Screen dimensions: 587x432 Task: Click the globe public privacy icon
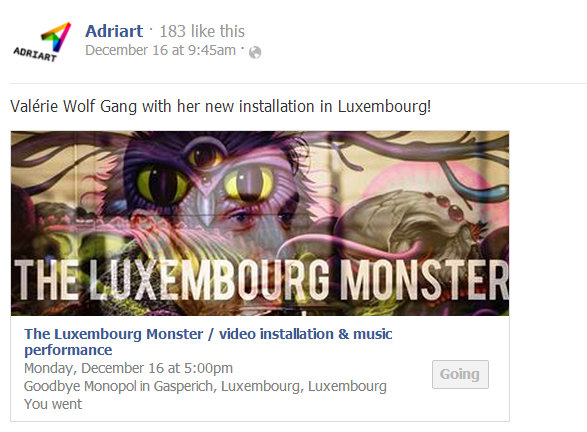pos(255,52)
